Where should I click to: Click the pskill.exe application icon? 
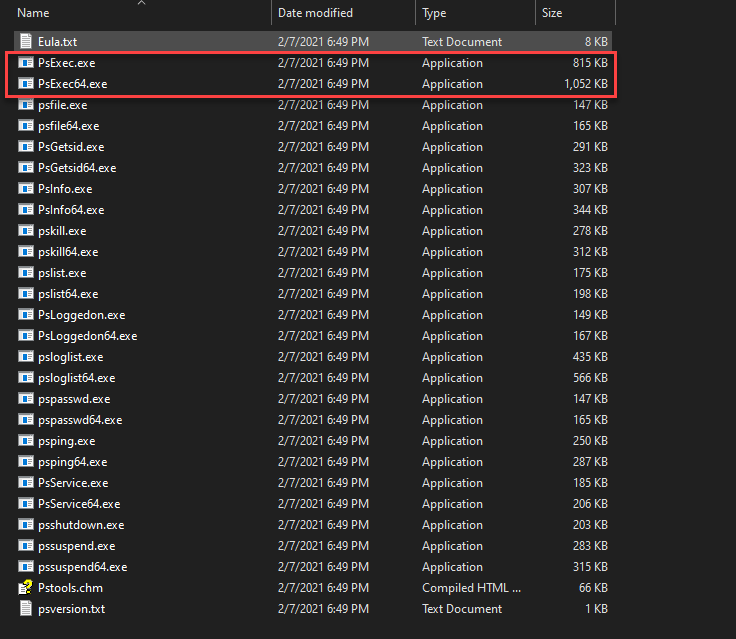pyautogui.click(x=26, y=231)
